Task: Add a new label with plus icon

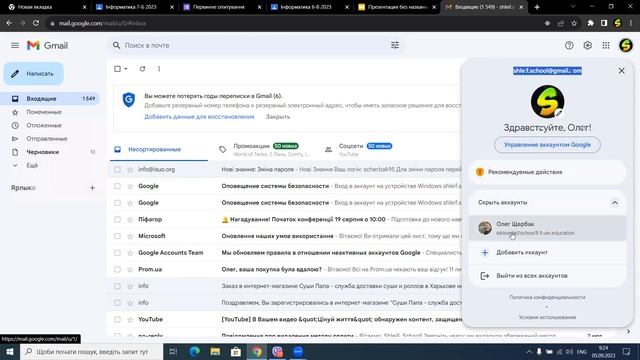Action: 92,188
